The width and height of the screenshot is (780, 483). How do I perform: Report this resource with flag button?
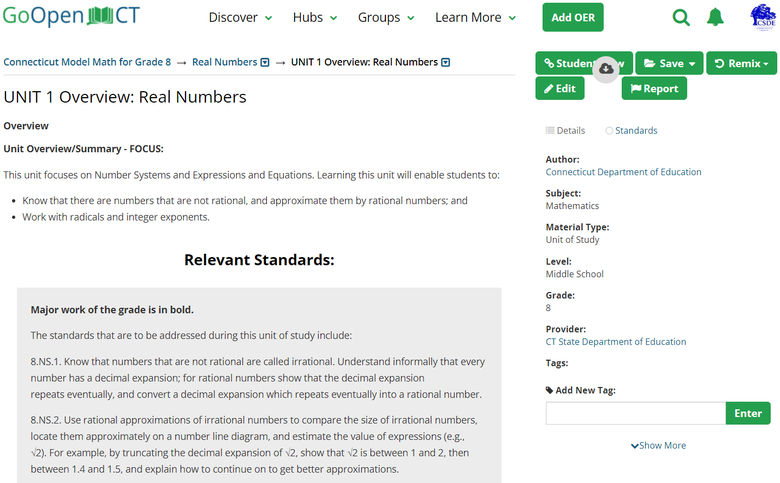coord(653,88)
